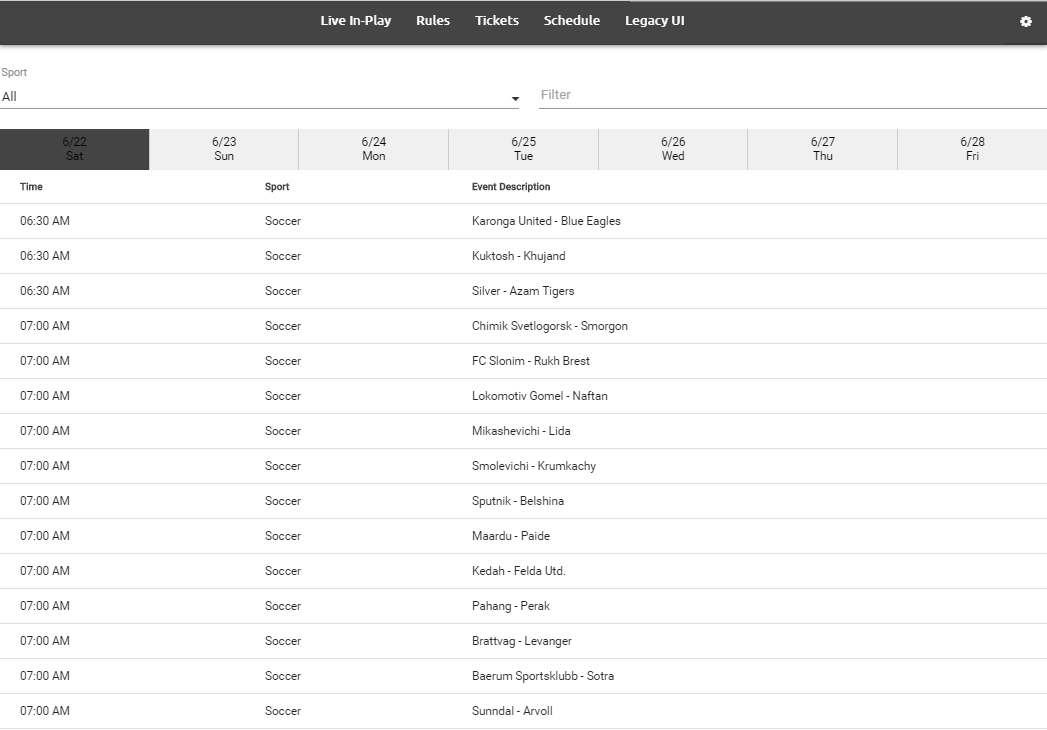Open the Rules page
This screenshot has width=1047, height=730.
(x=433, y=21)
